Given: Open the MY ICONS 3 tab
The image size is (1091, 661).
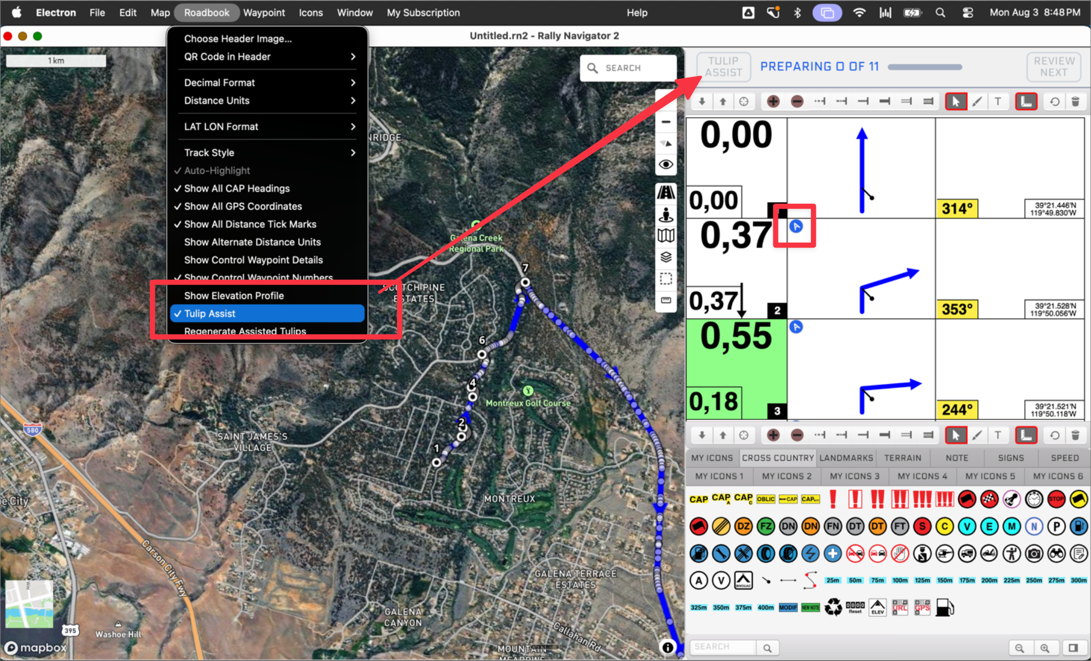Looking at the screenshot, I should click(x=854, y=476).
